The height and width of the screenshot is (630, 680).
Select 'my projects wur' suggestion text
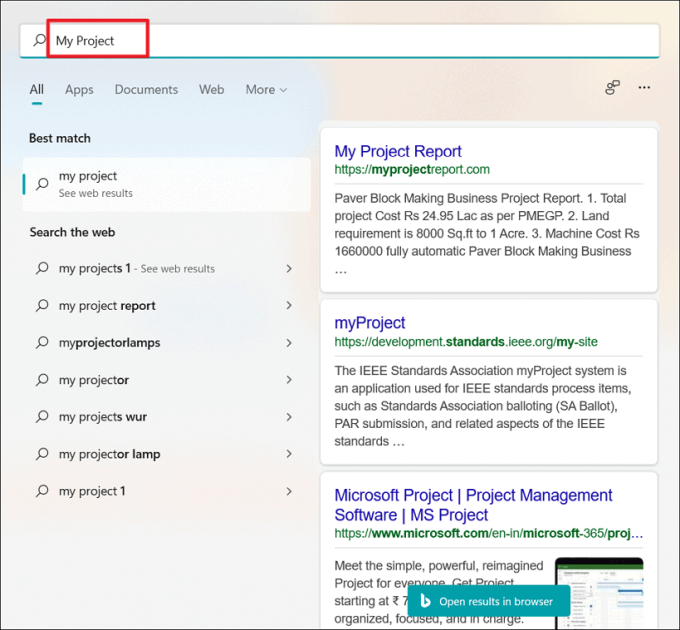[x=103, y=417]
